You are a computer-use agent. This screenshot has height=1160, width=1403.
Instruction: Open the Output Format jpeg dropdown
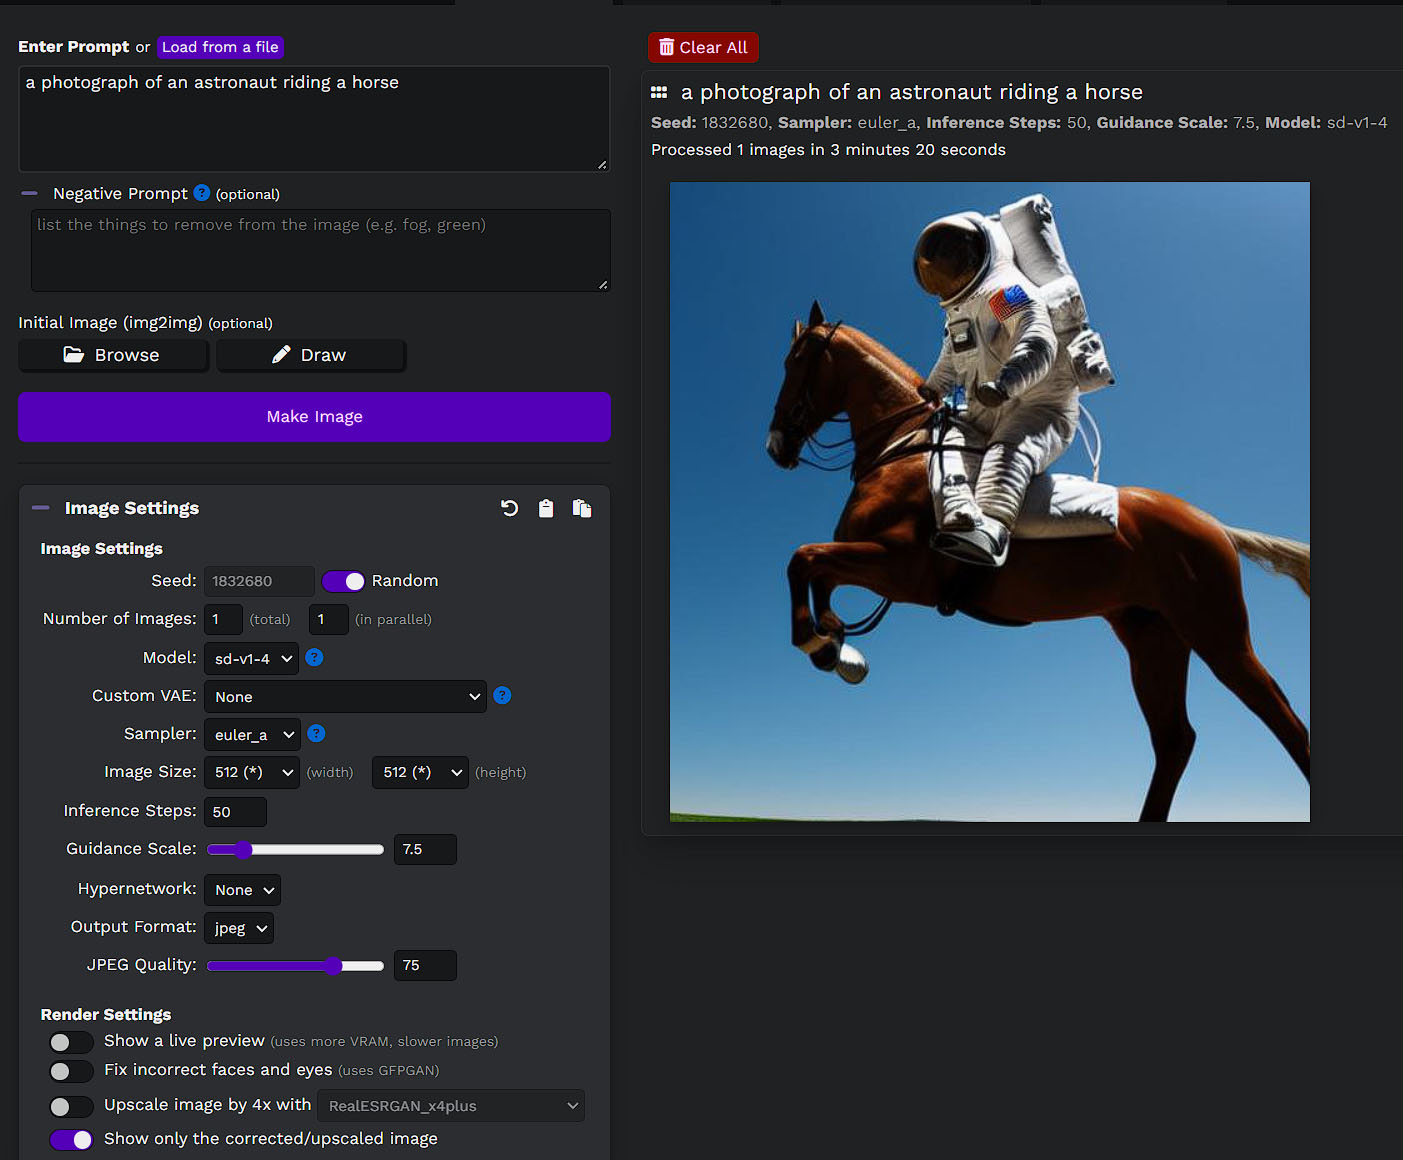click(x=239, y=928)
